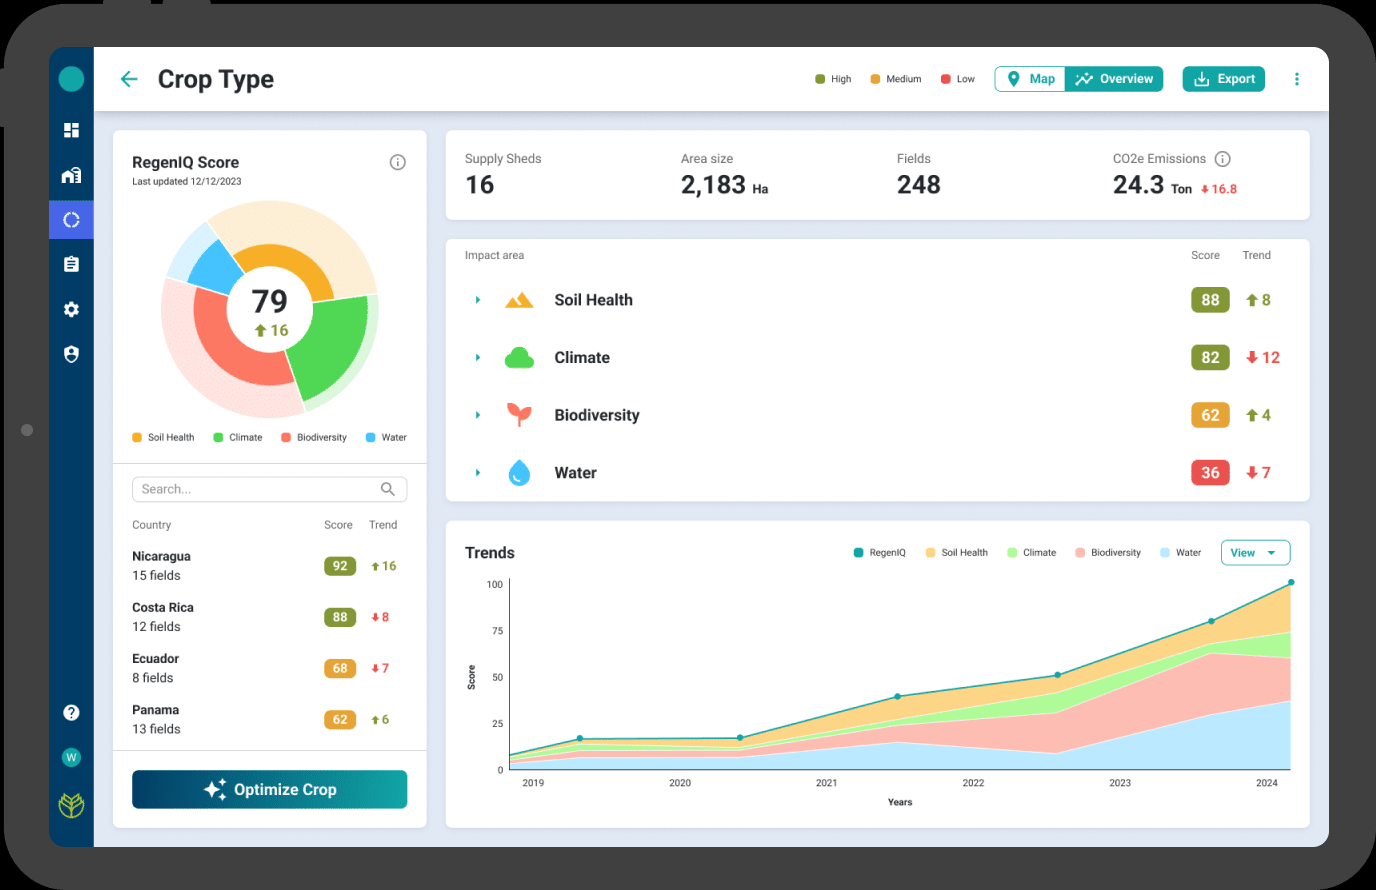The width and height of the screenshot is (1376, 890).
Task: Click the Medium legend color dot
Action: (875, 79)
